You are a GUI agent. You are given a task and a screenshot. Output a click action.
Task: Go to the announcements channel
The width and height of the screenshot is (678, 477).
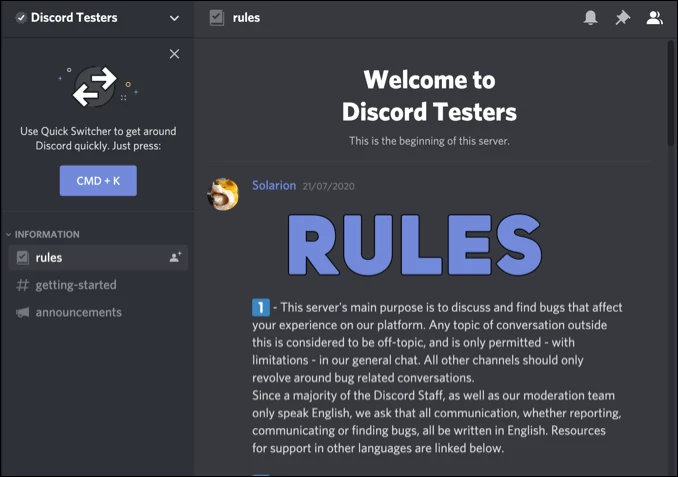[78, 312]
